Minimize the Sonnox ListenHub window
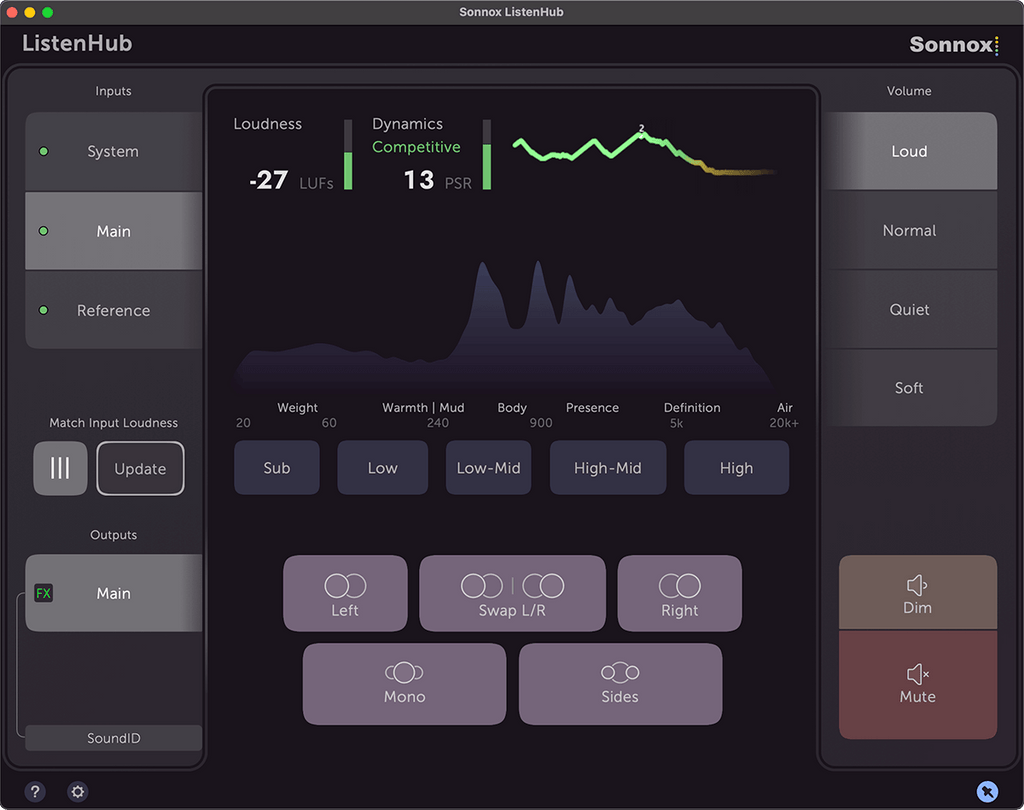 pyautogui.click(x=29, y=12)
